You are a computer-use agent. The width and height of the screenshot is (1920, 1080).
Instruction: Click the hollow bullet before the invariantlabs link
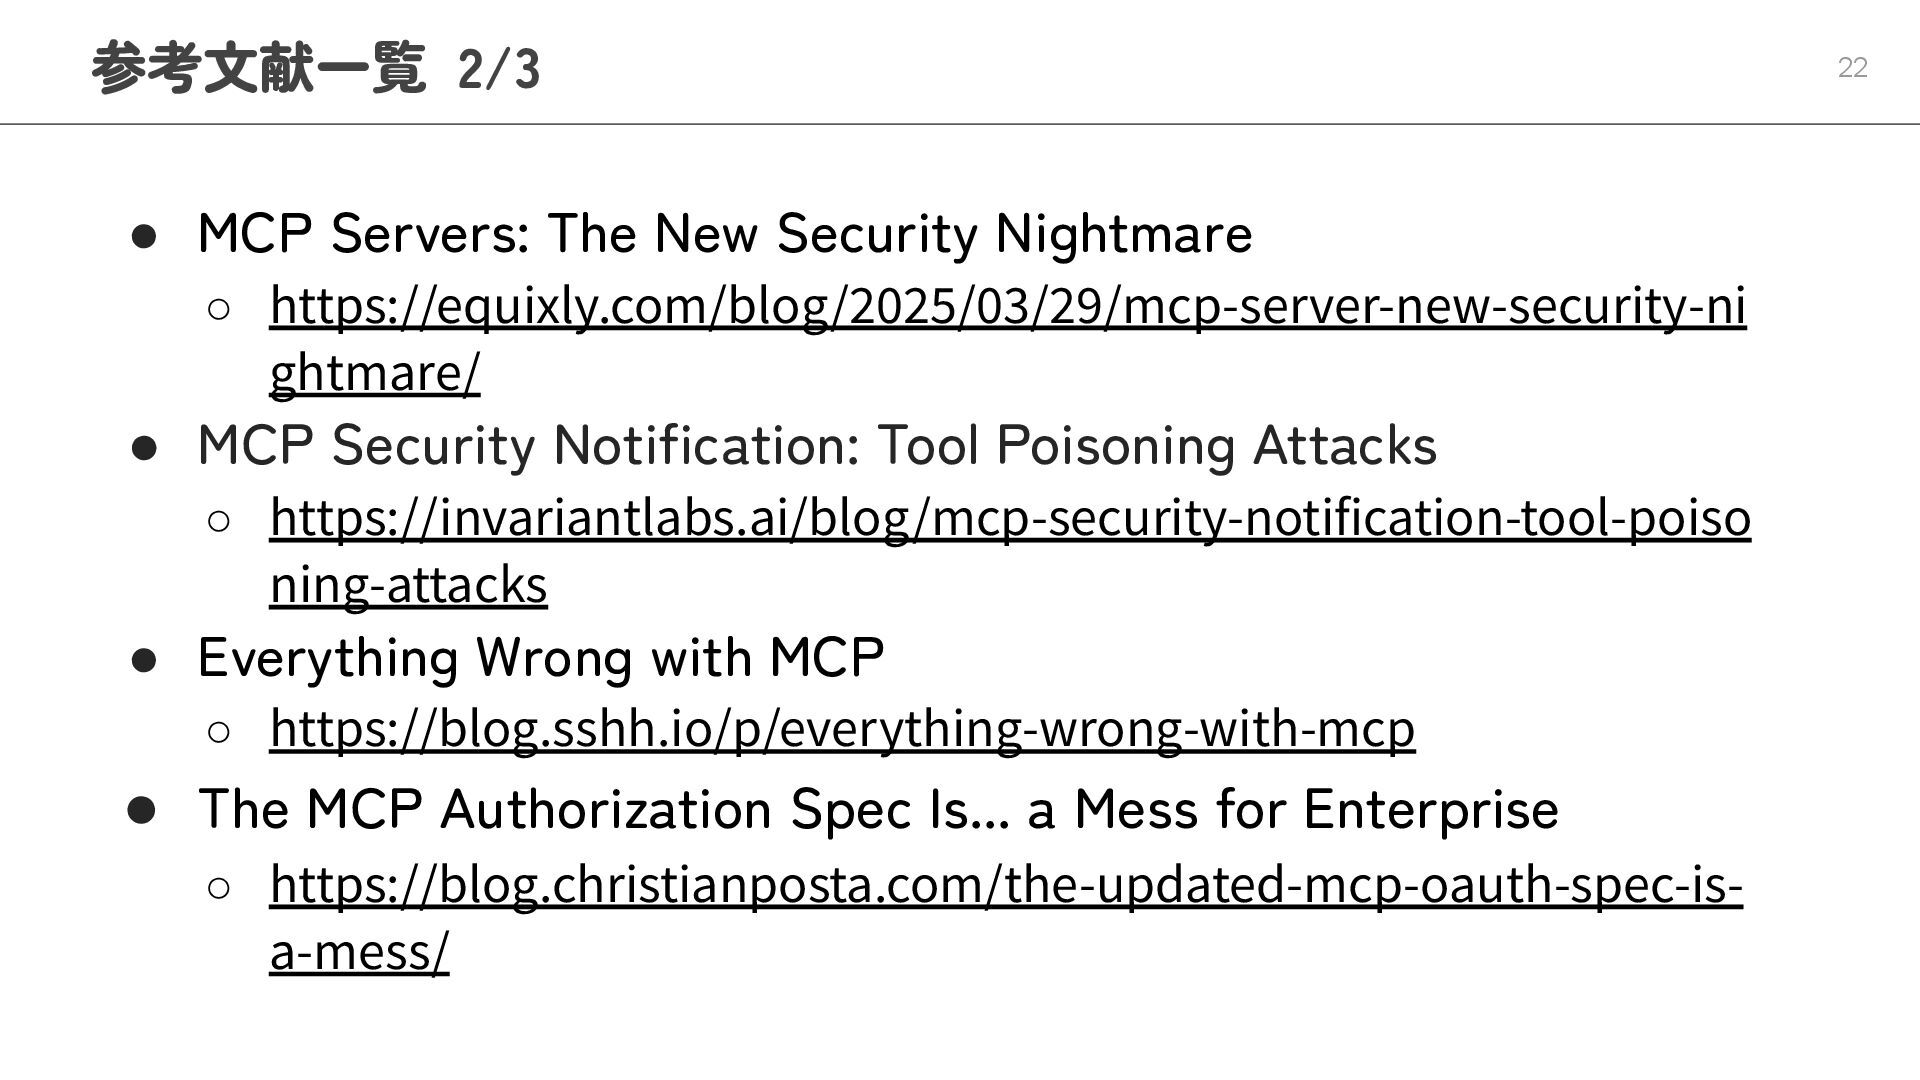tap(219, 520)
